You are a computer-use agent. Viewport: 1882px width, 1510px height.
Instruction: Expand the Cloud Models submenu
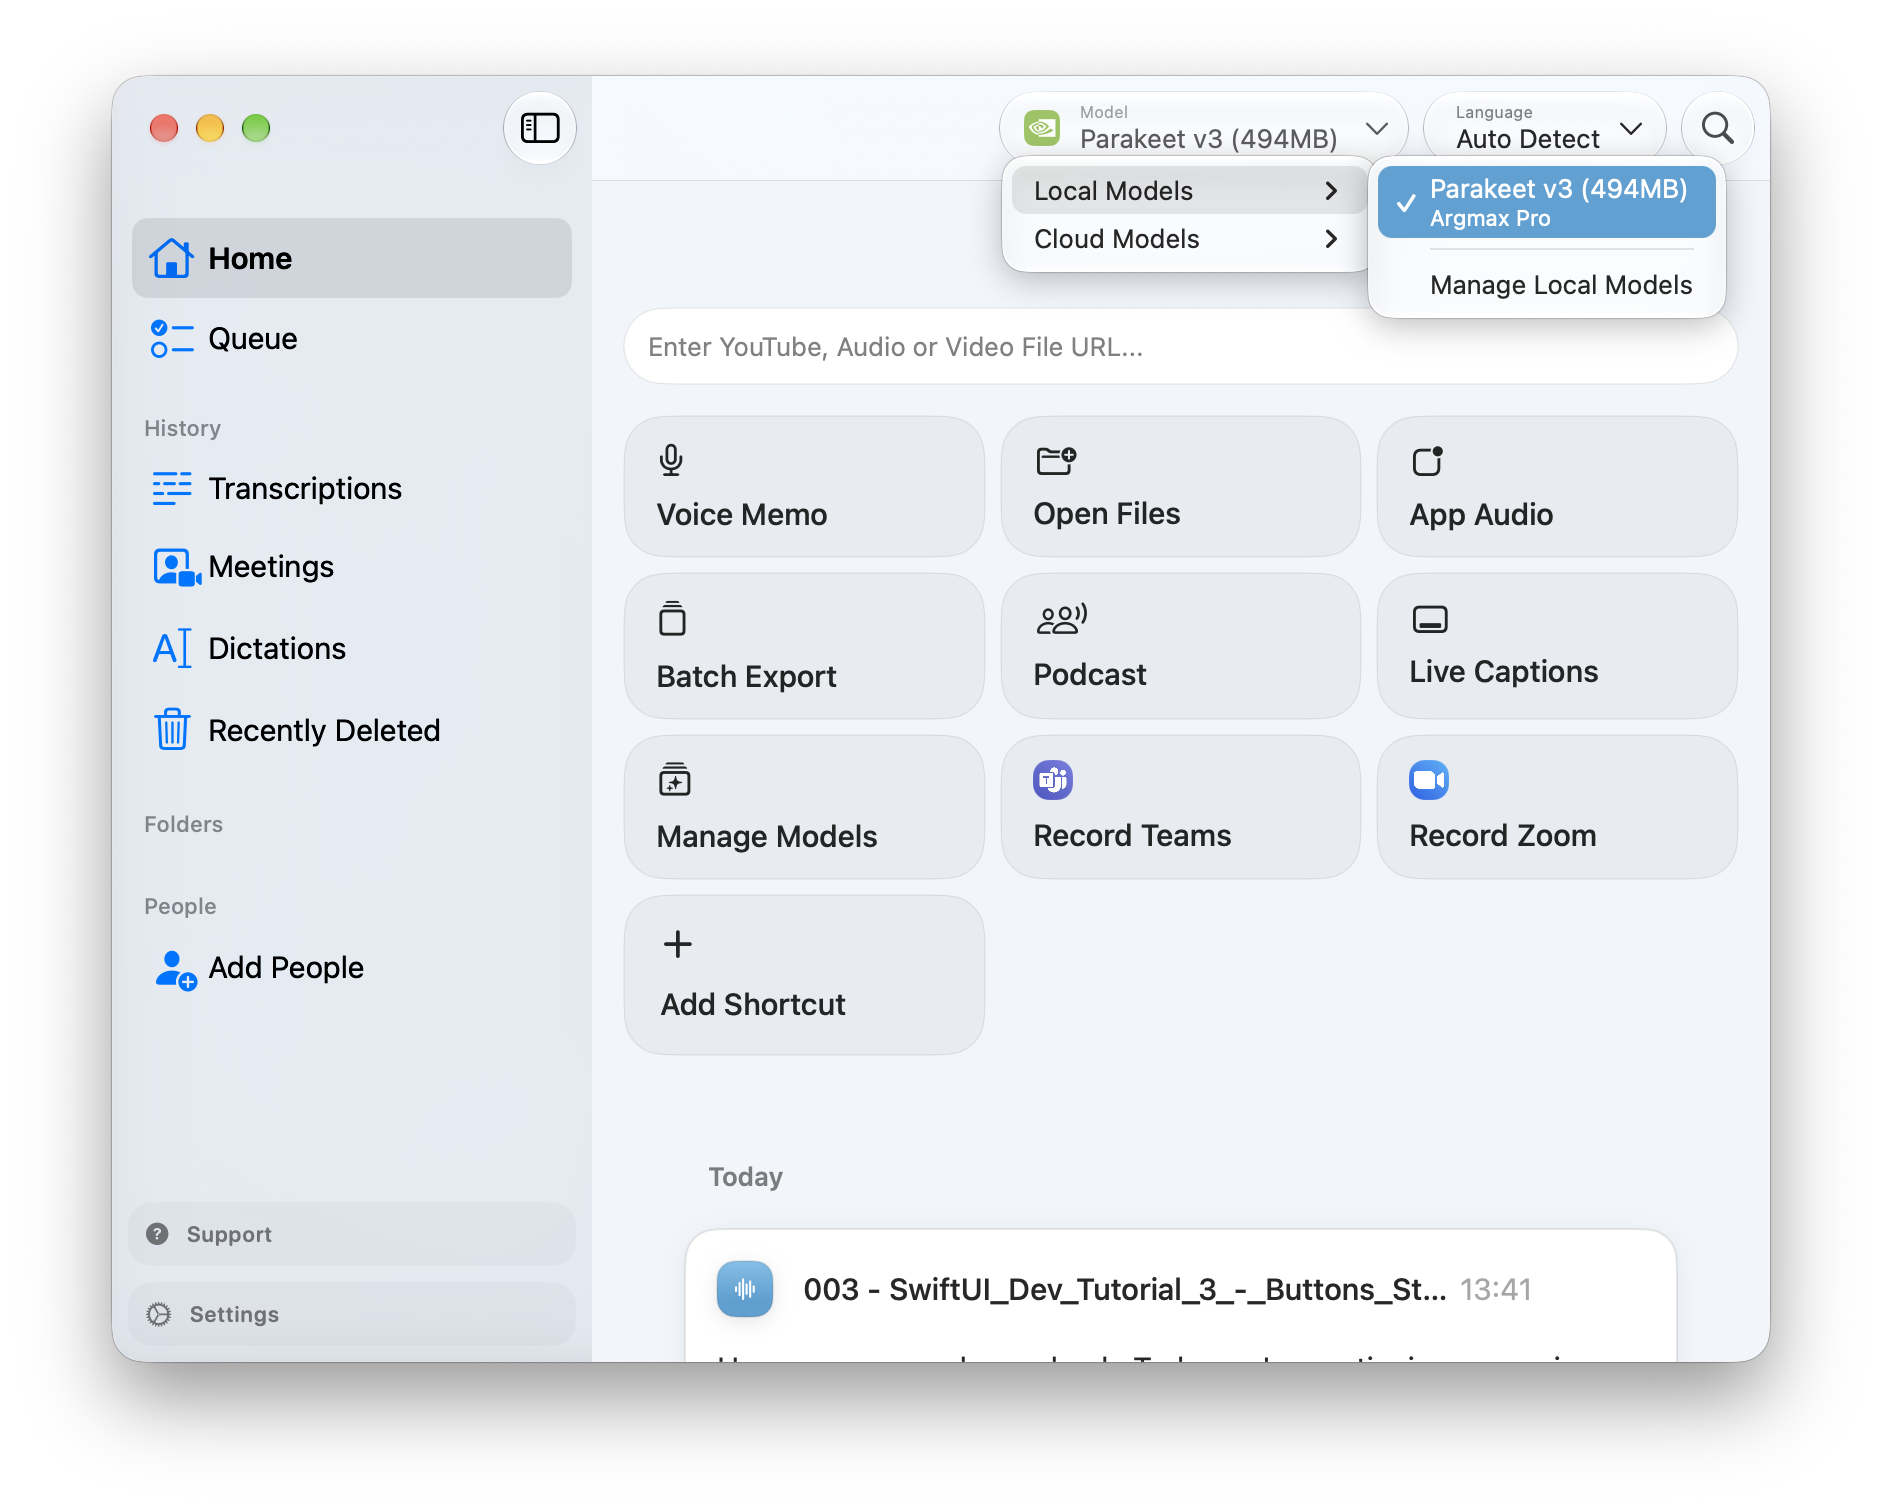pos(1187,239)
